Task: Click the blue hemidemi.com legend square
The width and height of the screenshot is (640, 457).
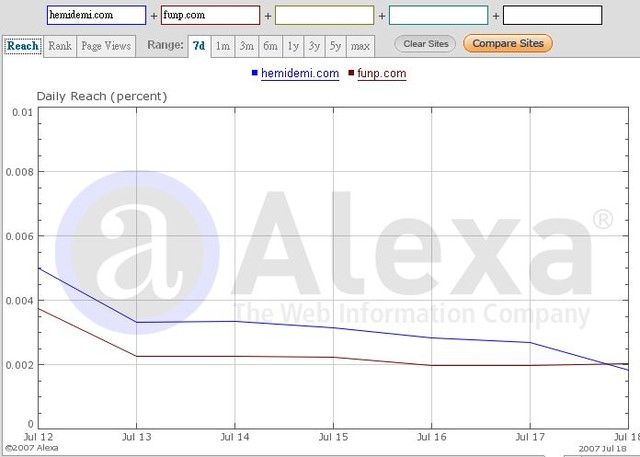Action: 255,73
